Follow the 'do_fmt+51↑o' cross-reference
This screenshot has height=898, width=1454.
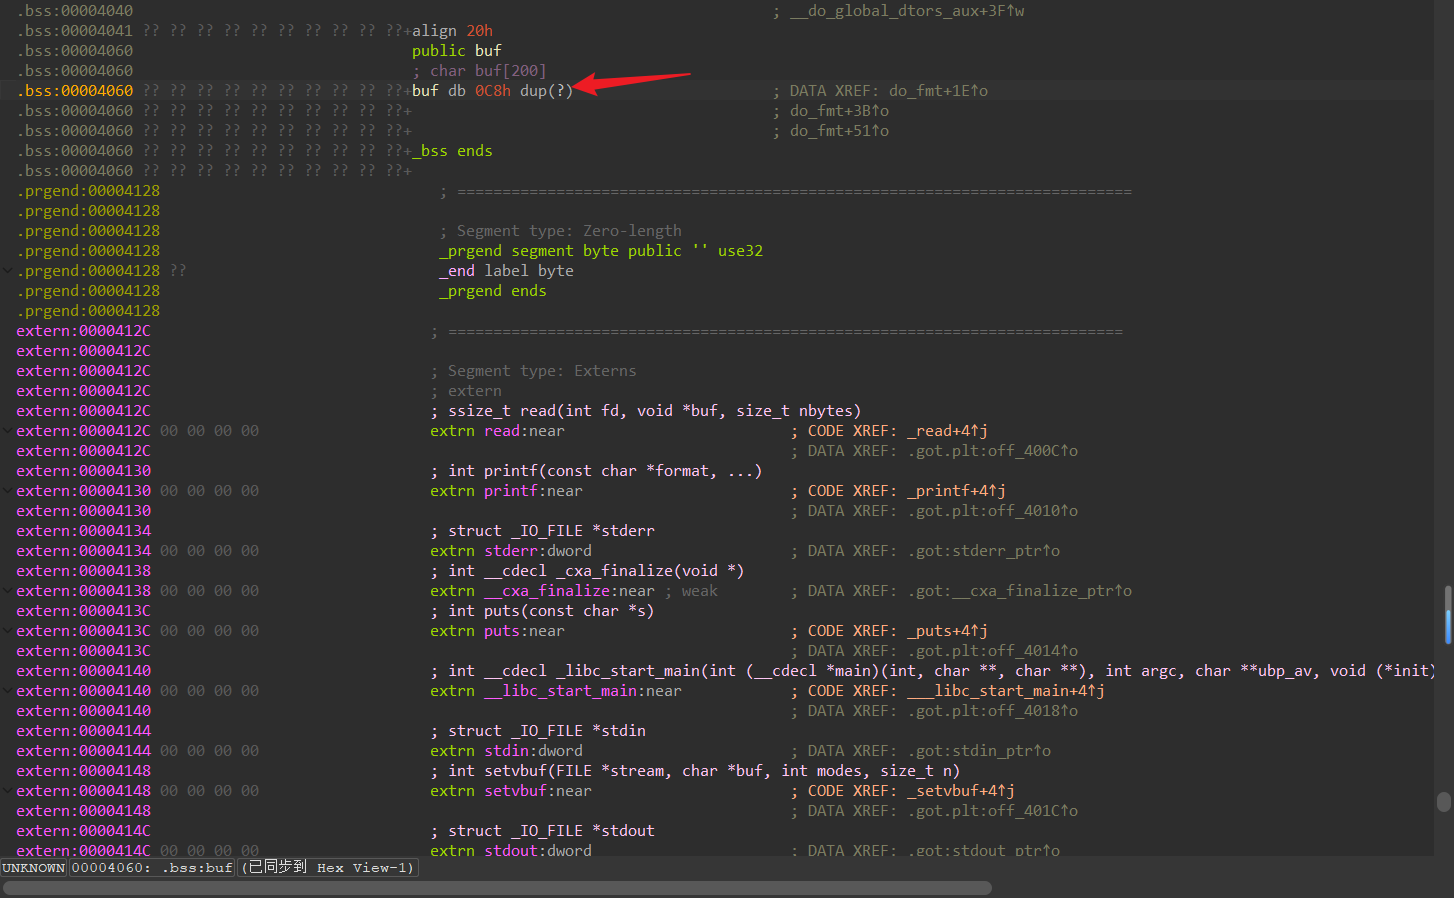(x=839, y=130)
